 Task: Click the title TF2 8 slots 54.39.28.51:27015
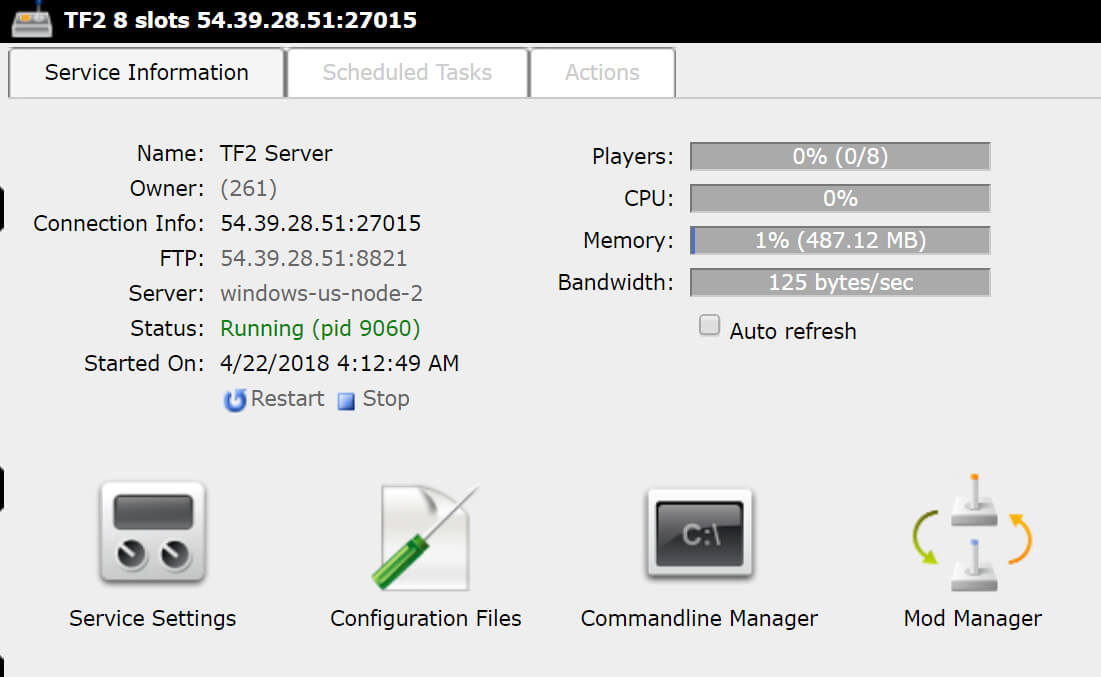click(x=240, y=20)
